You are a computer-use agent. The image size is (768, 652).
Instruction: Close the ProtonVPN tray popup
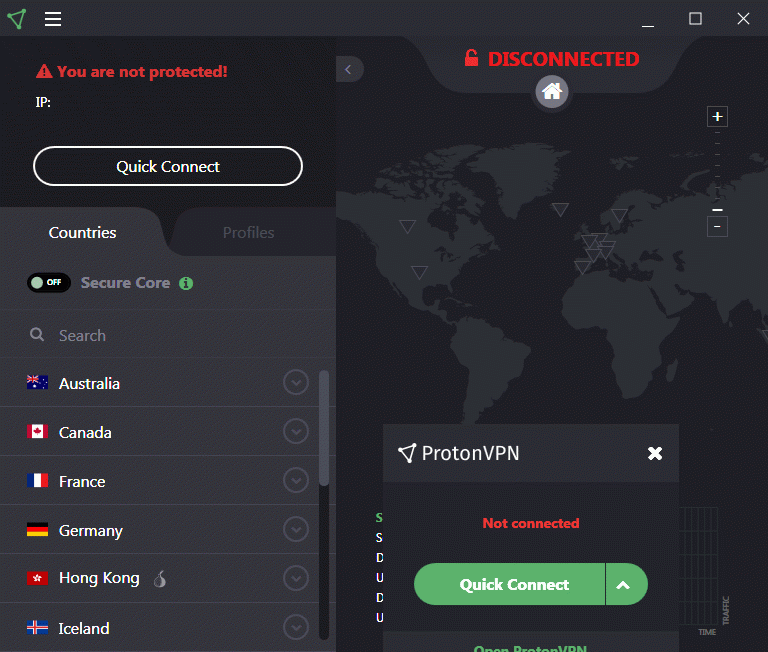coord(655,453)
